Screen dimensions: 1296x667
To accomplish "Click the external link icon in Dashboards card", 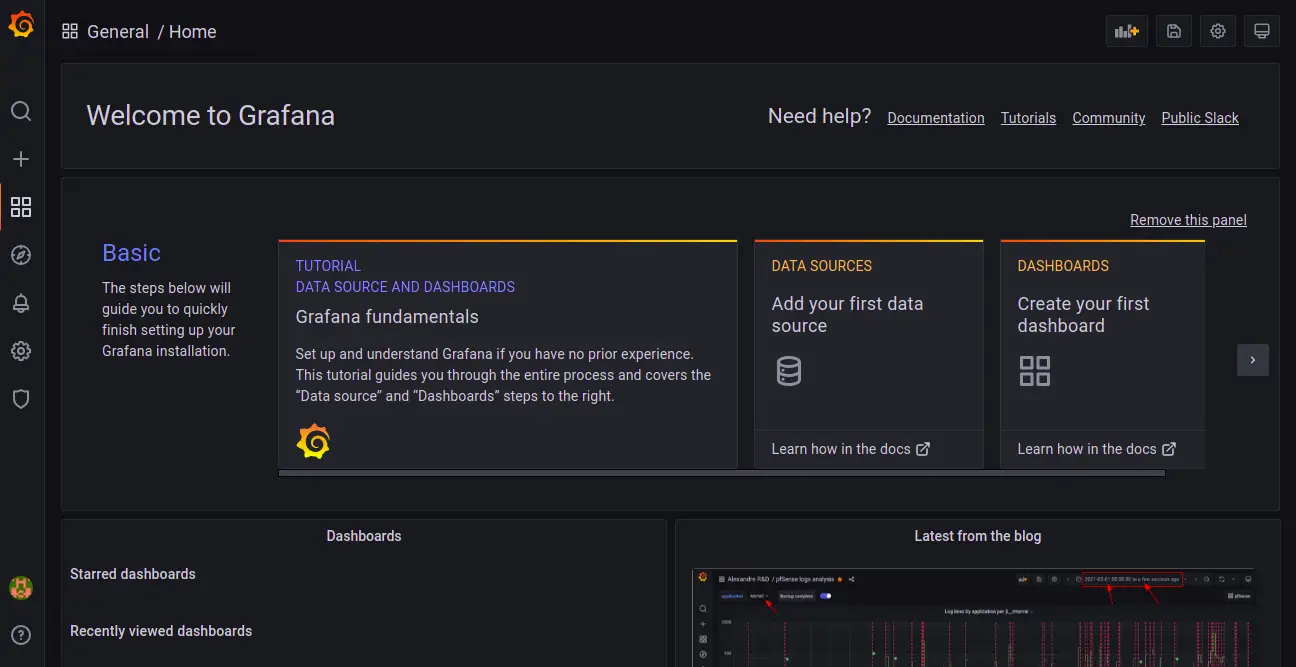I will 1169,449.
